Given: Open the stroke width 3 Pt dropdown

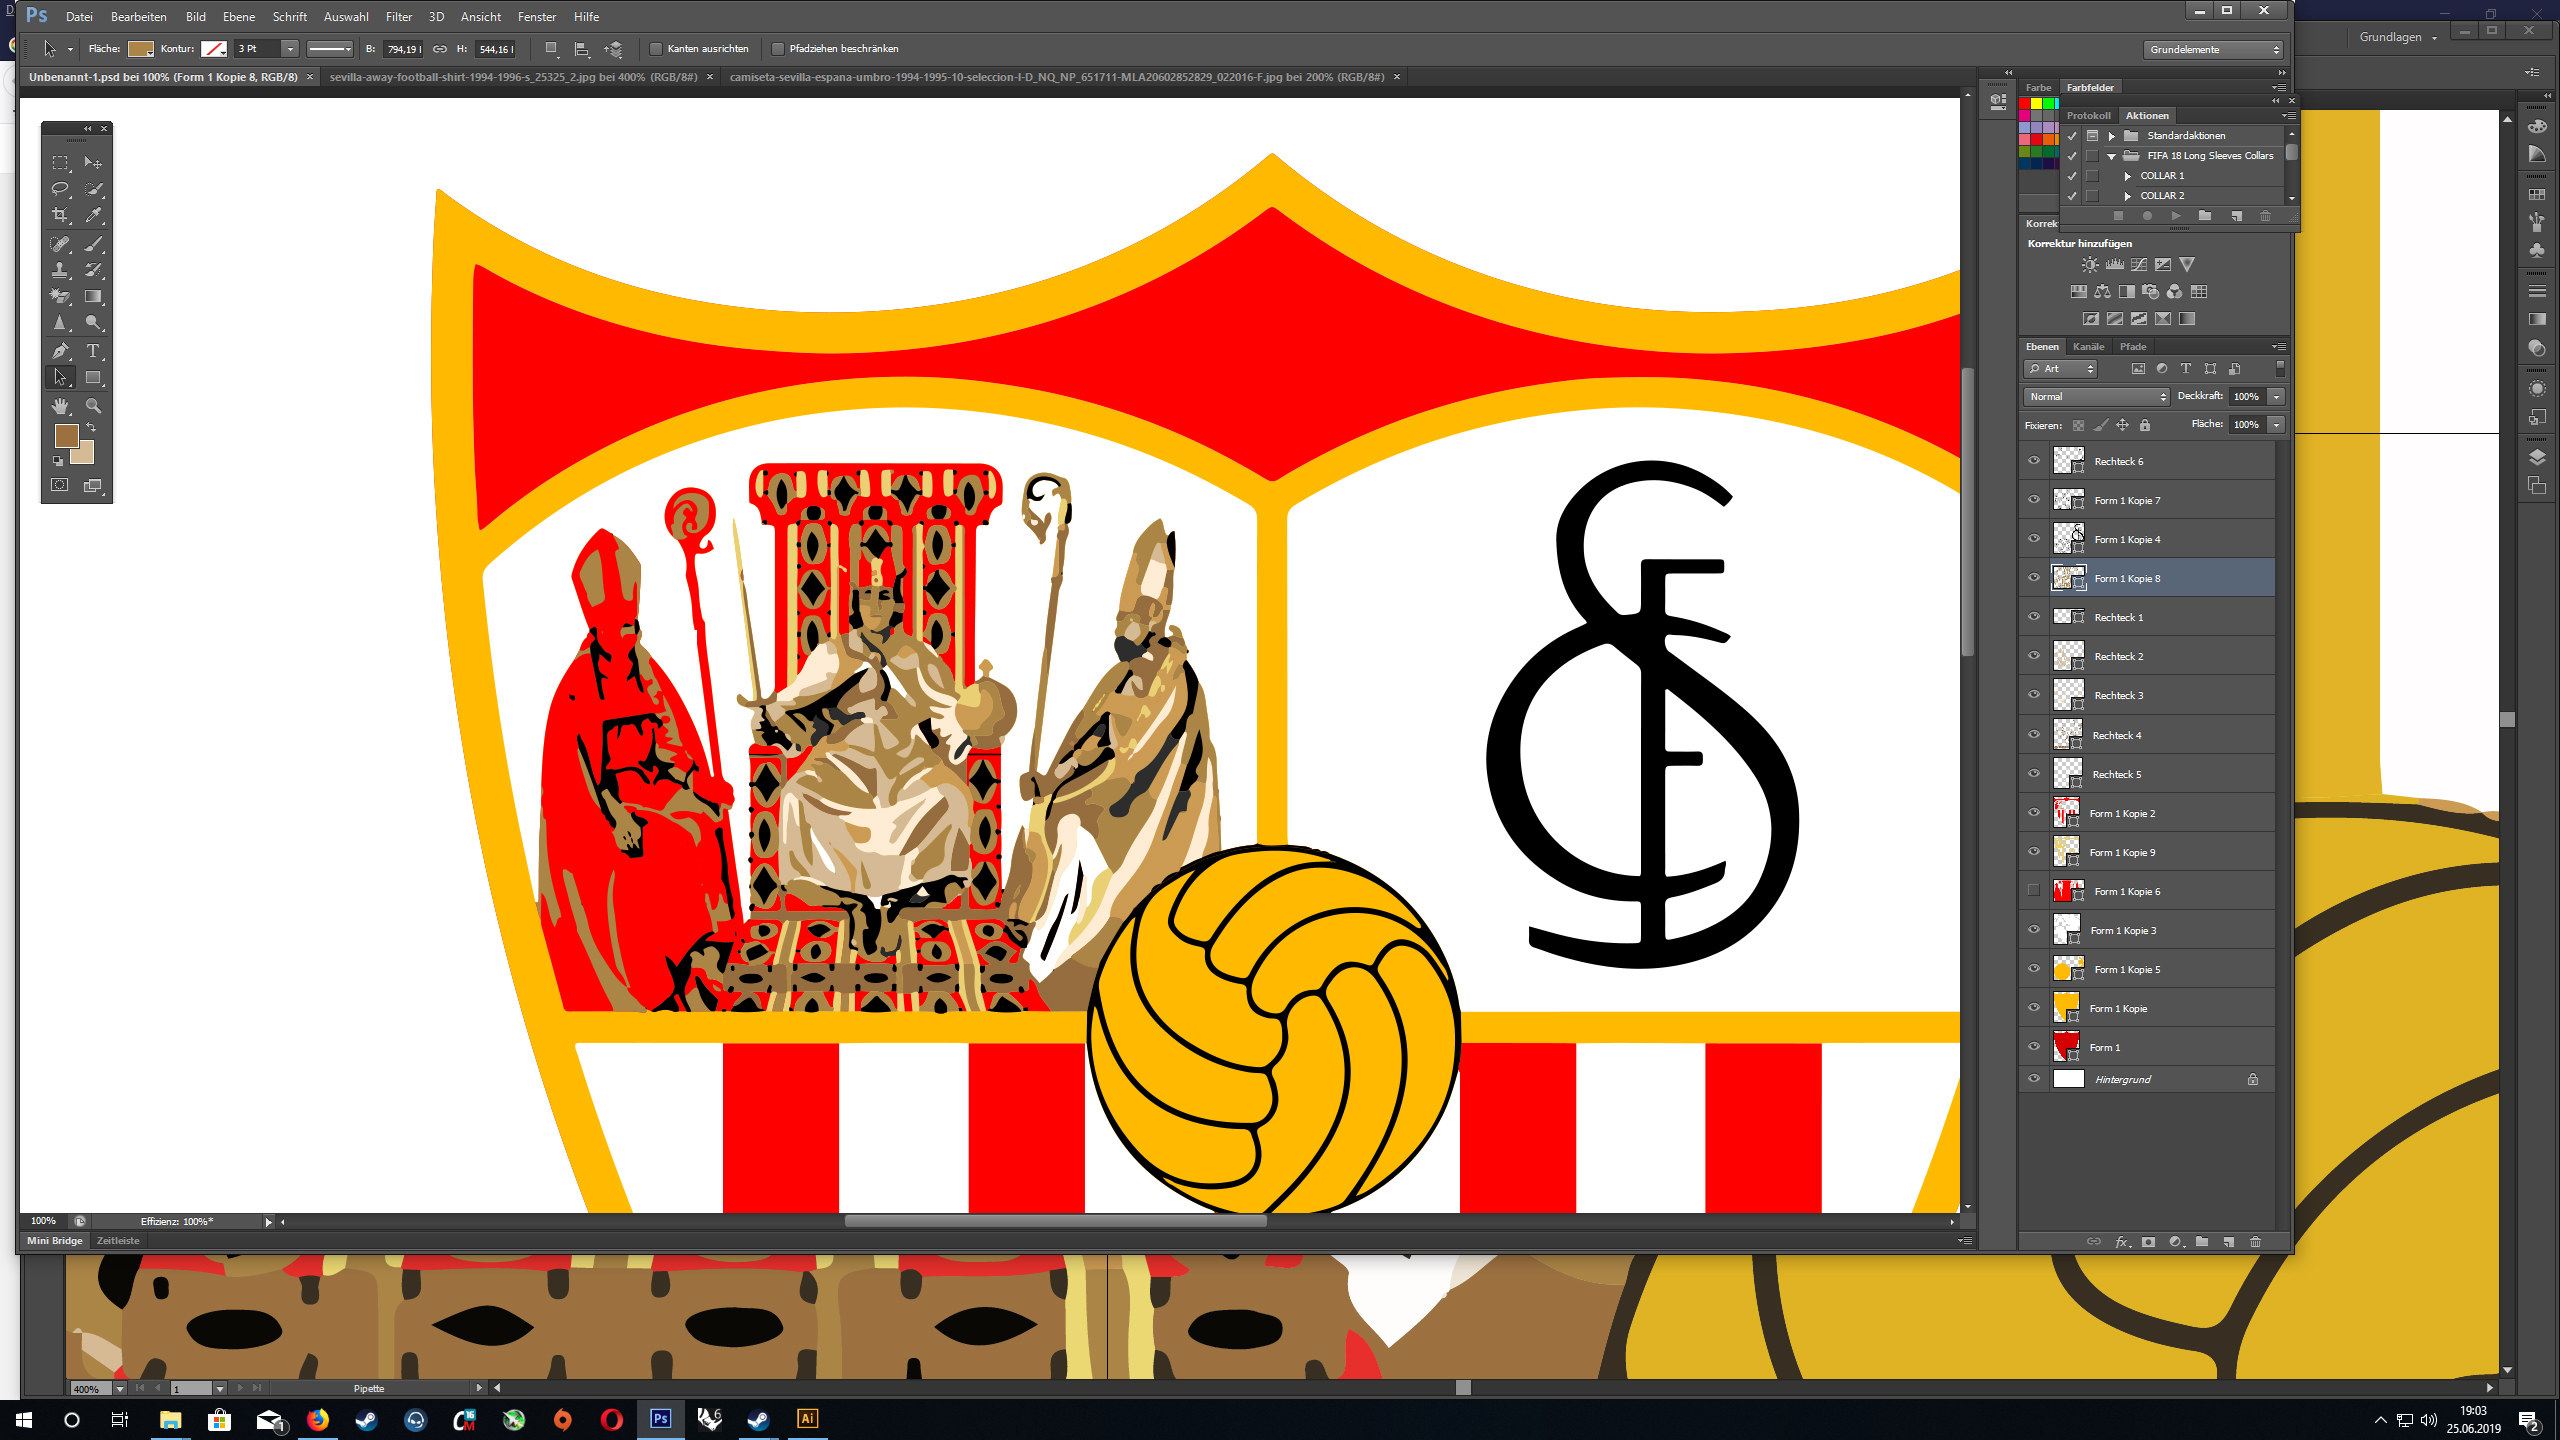Looking at the screenshot, I should click(290, 49).
